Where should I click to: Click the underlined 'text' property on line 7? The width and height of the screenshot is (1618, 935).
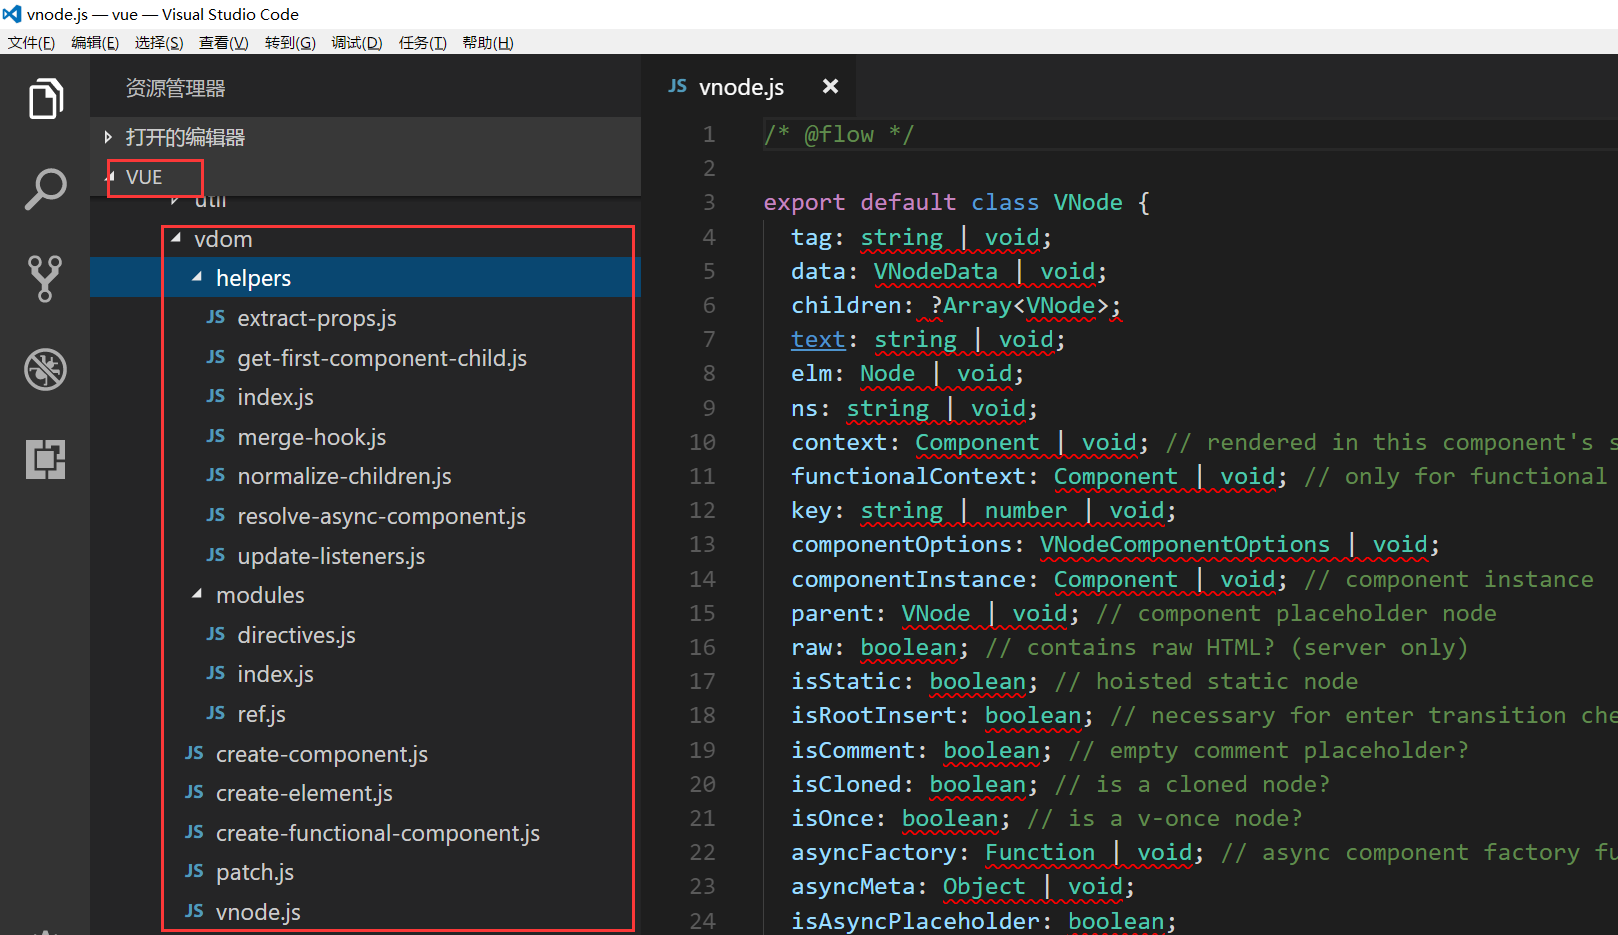pos(818,339)
